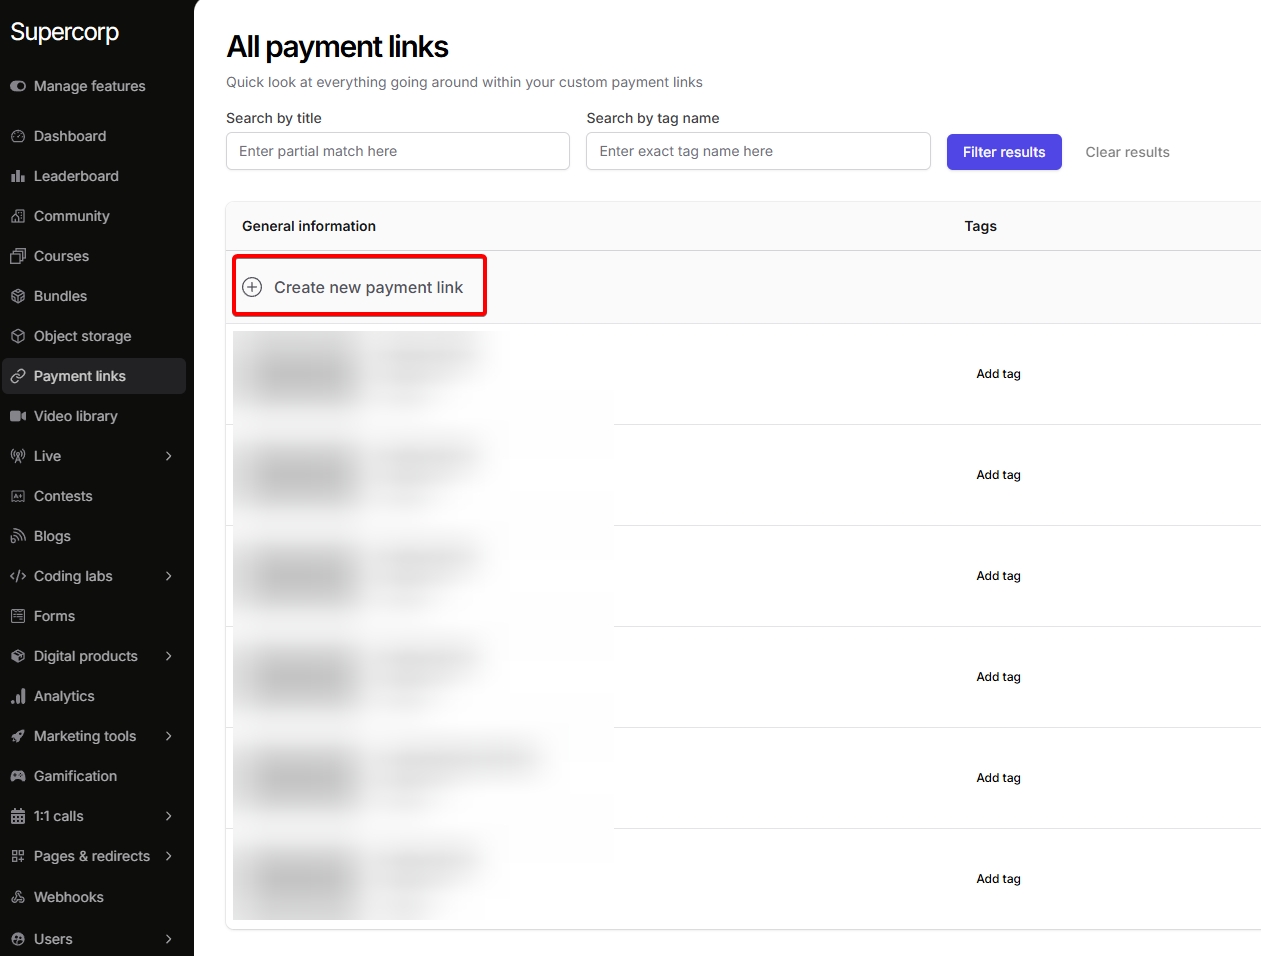Open the Courses menu item
This screenshot has width=1261, height=956.
pyautogui.click(x=61, y=256)
